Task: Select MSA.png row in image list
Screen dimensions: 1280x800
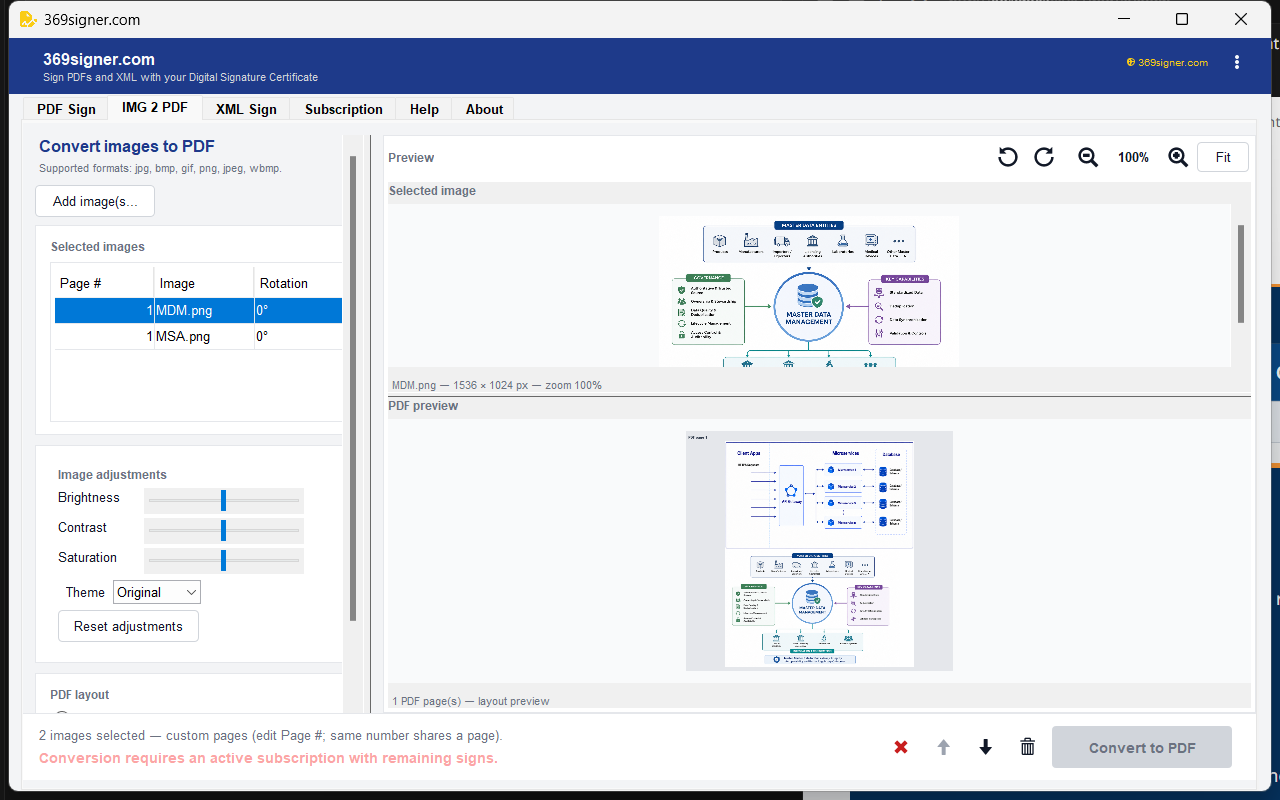Action: point(198,336)
